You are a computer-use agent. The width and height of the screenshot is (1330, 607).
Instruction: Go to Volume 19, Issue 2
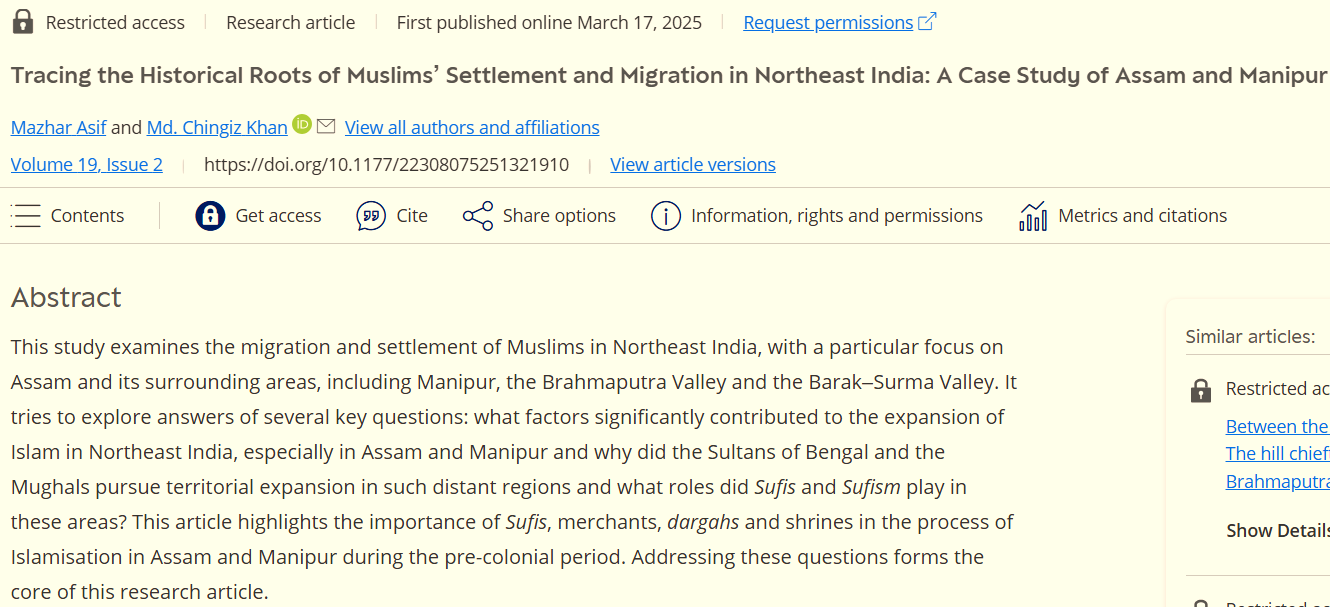[87, 165]
